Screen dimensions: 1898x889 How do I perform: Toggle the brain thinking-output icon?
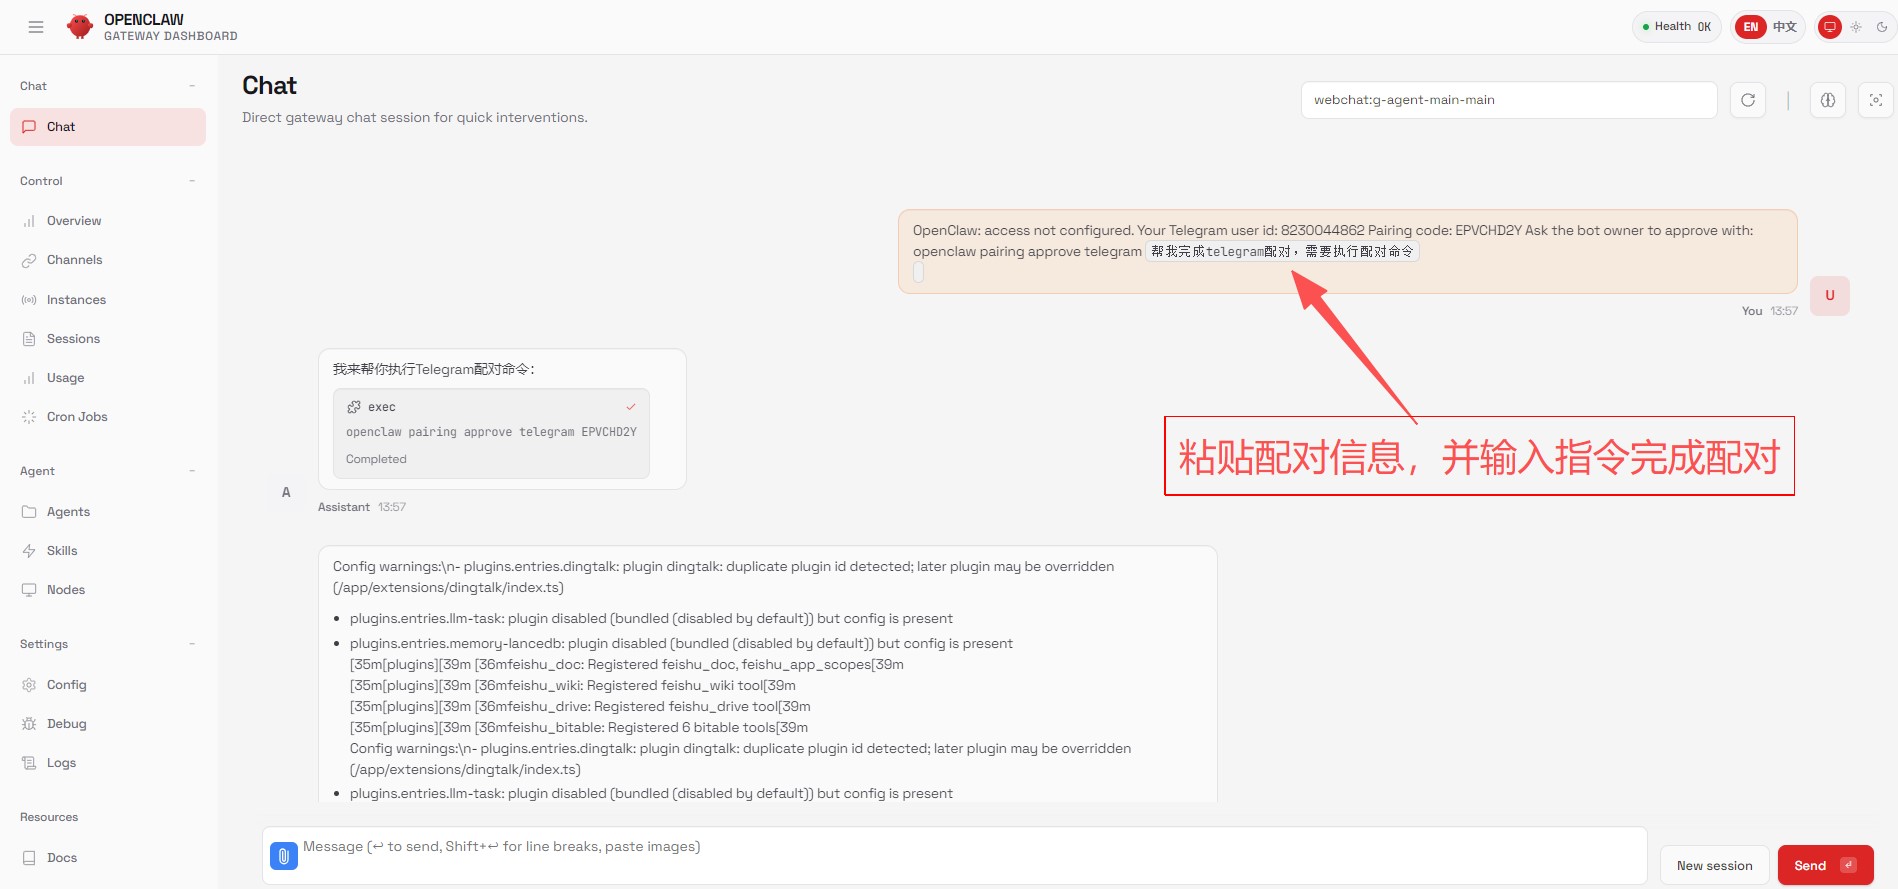[x=1828, y=100]
